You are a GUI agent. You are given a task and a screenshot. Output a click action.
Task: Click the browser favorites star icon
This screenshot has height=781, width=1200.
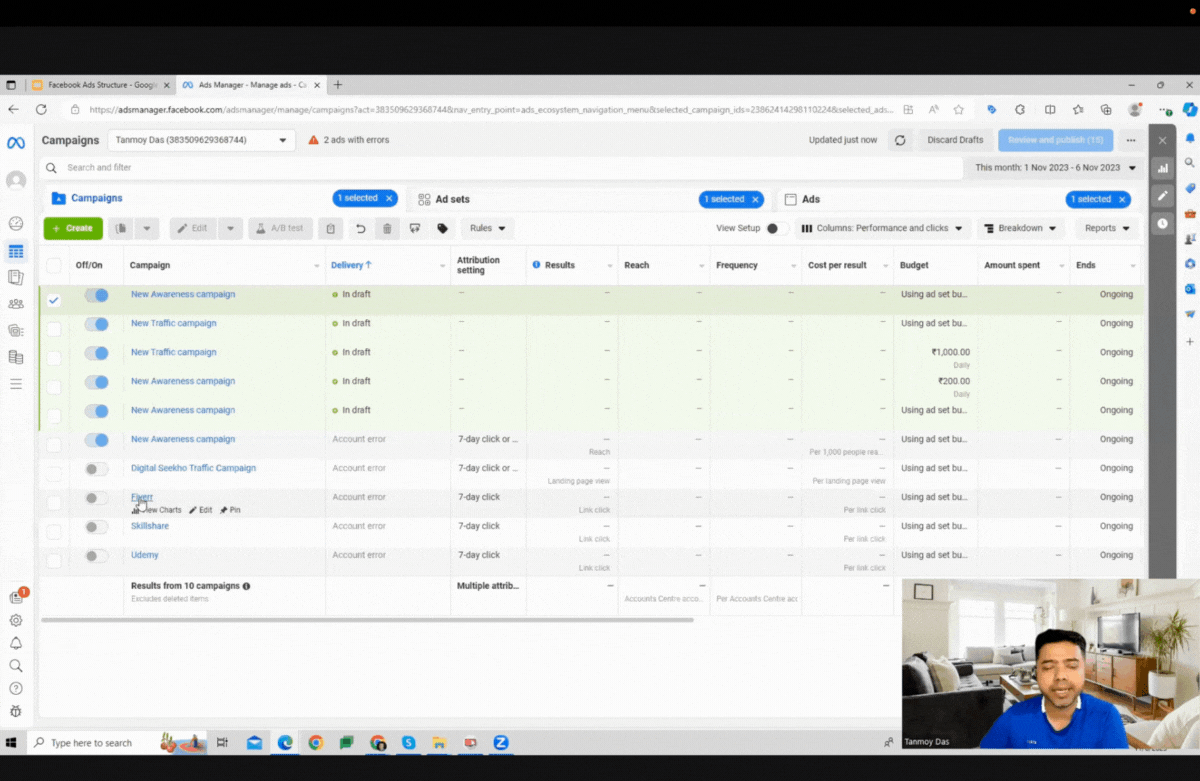(x=958, y=110)
